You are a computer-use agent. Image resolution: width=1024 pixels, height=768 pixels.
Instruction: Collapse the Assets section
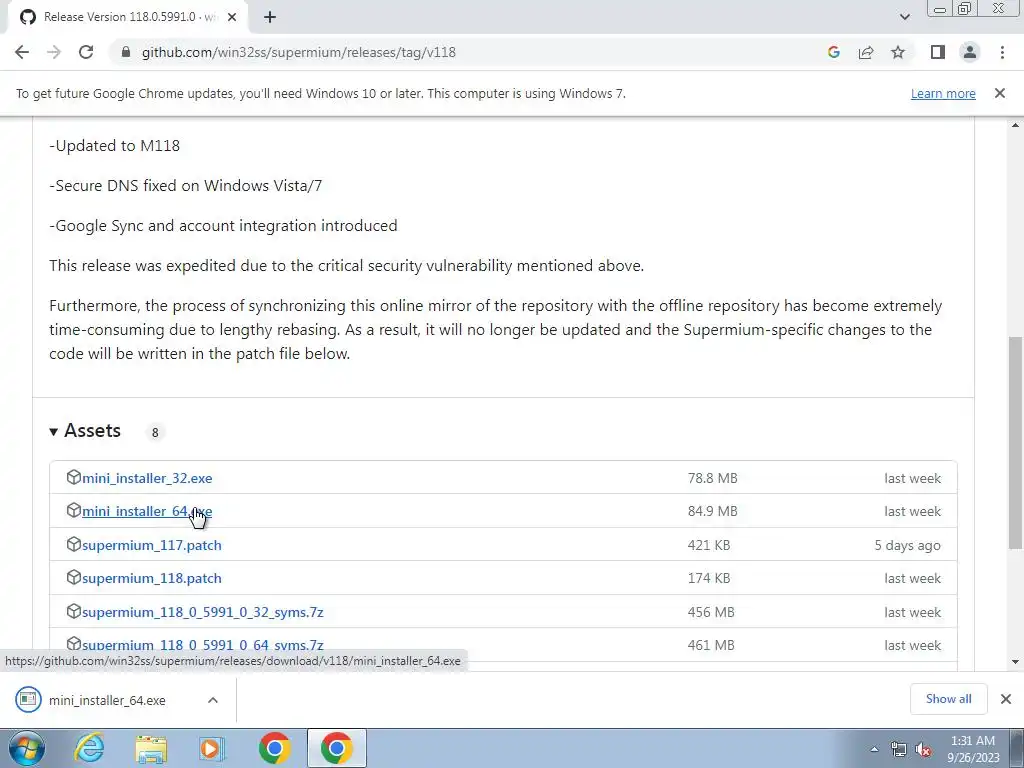click(85, 431)
